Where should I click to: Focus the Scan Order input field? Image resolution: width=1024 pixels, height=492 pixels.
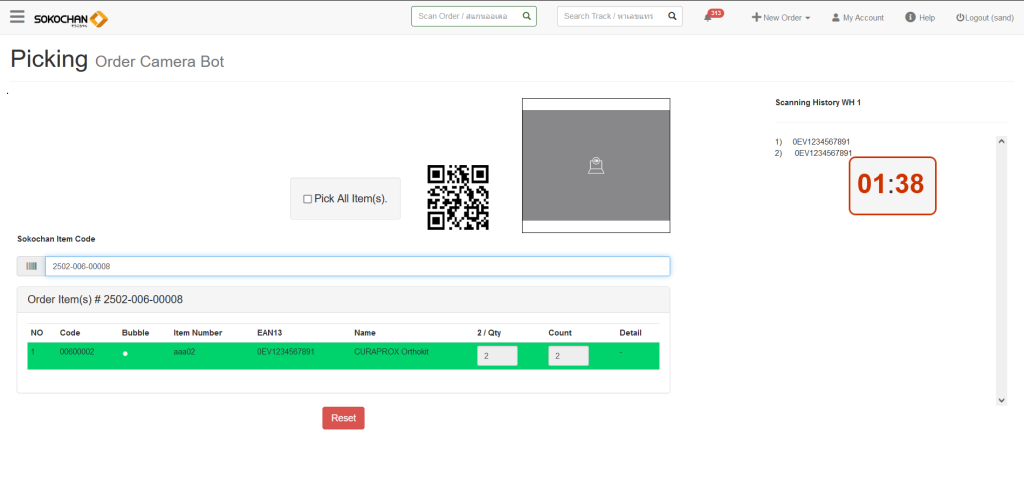(466, 17)
